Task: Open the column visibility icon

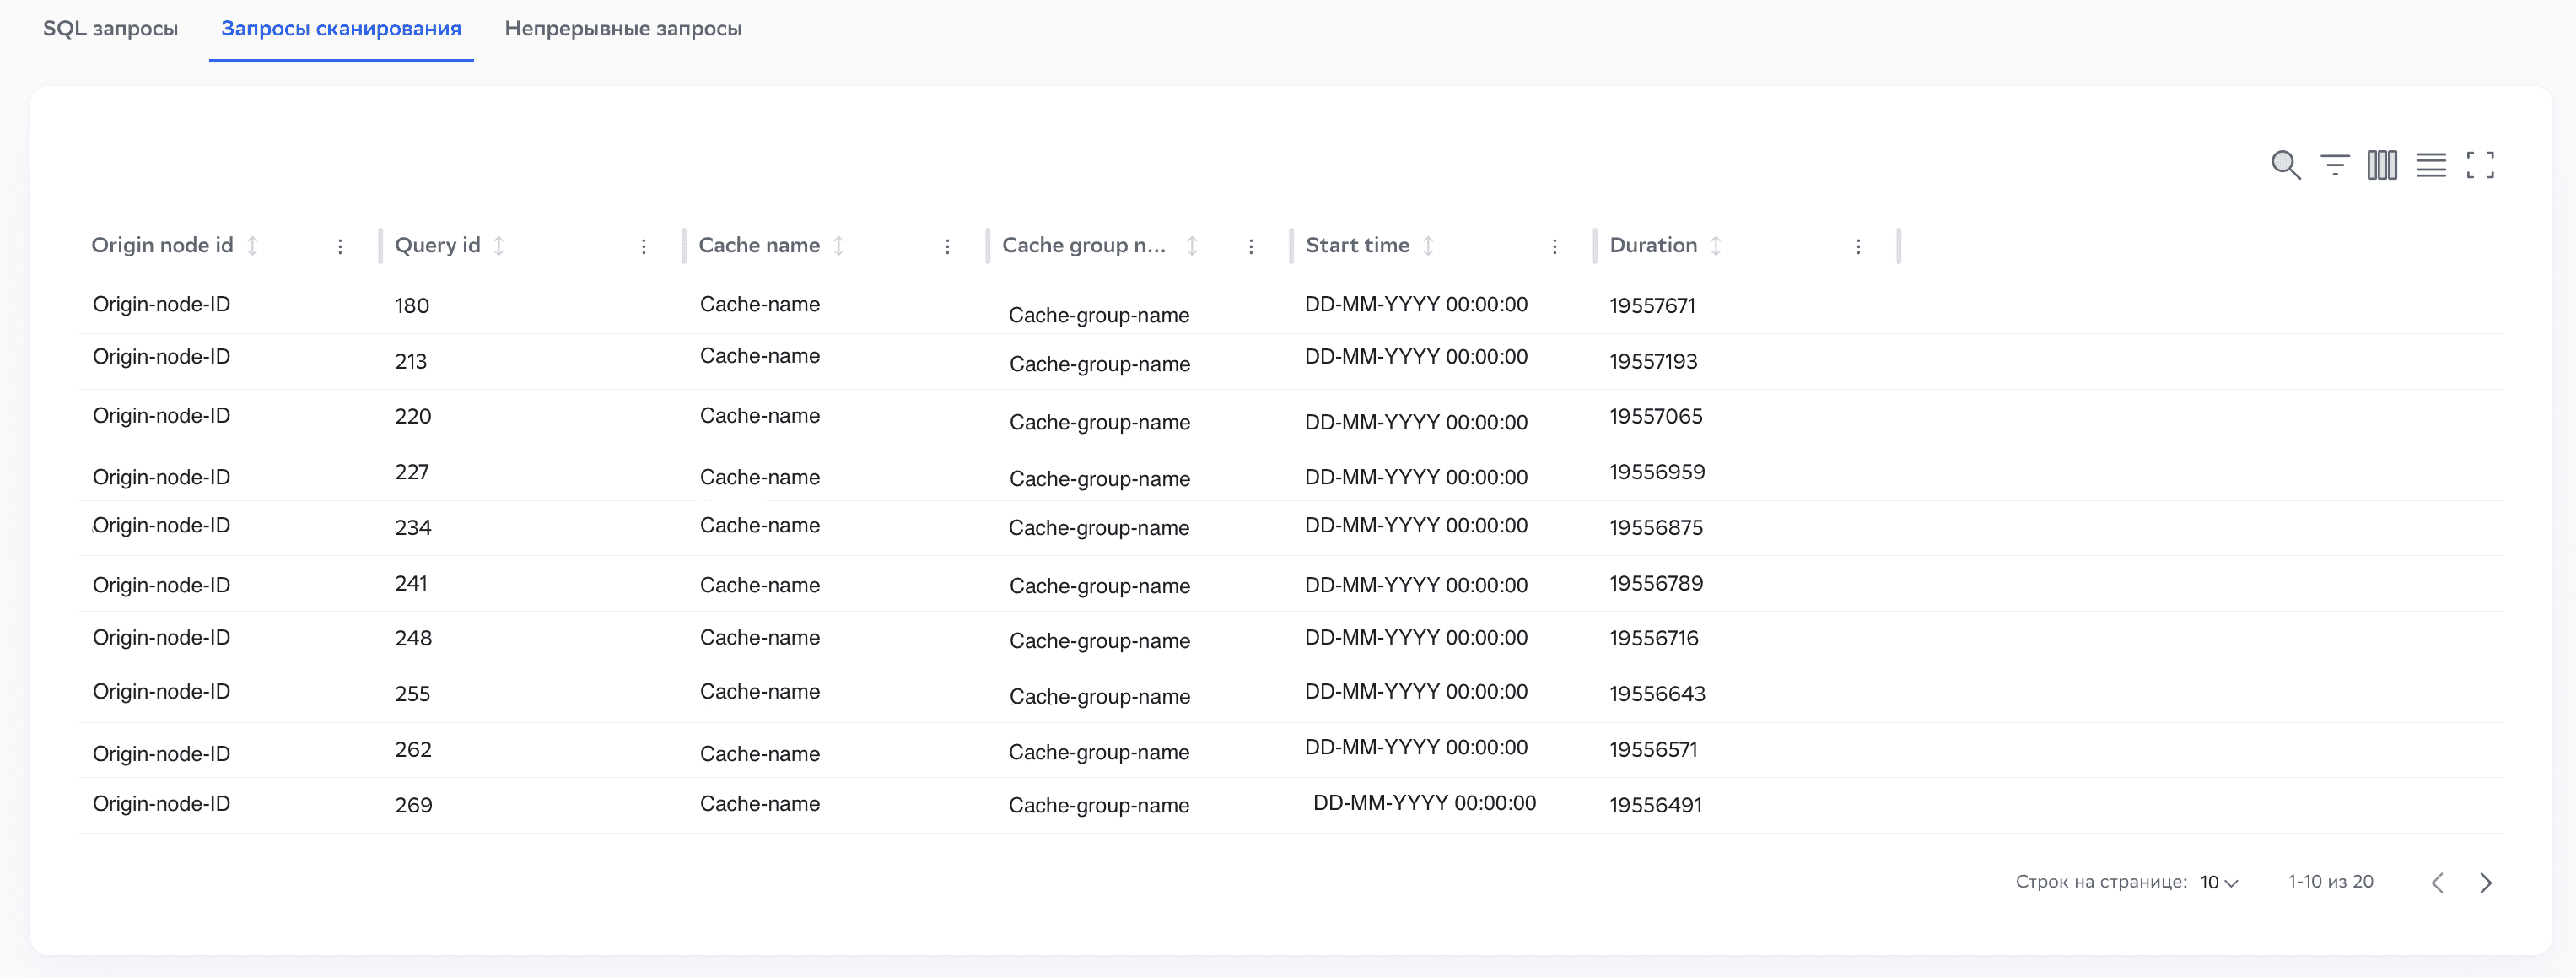Action: [2382, 165]
